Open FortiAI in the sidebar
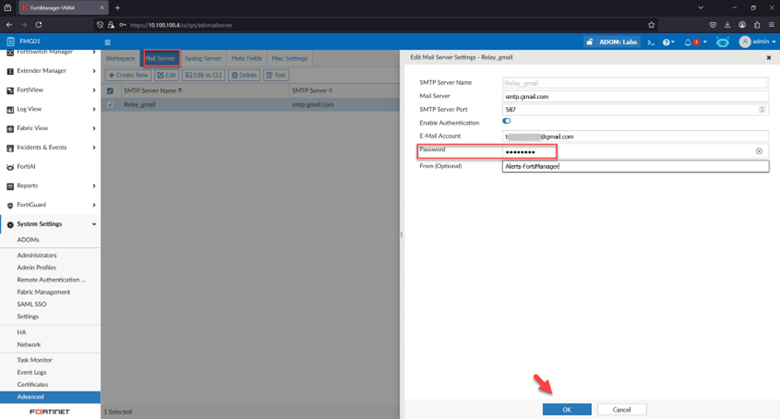Screen dimensions: 780x419 click(x=26, y=167)
